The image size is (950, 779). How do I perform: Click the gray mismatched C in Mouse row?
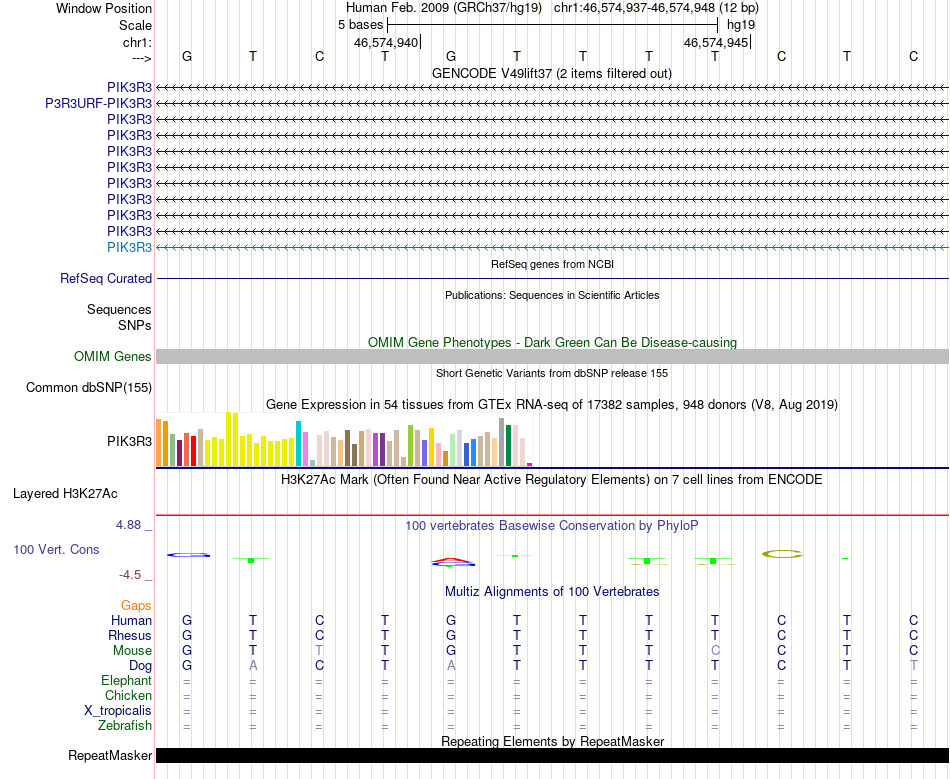tap(715, 651)
